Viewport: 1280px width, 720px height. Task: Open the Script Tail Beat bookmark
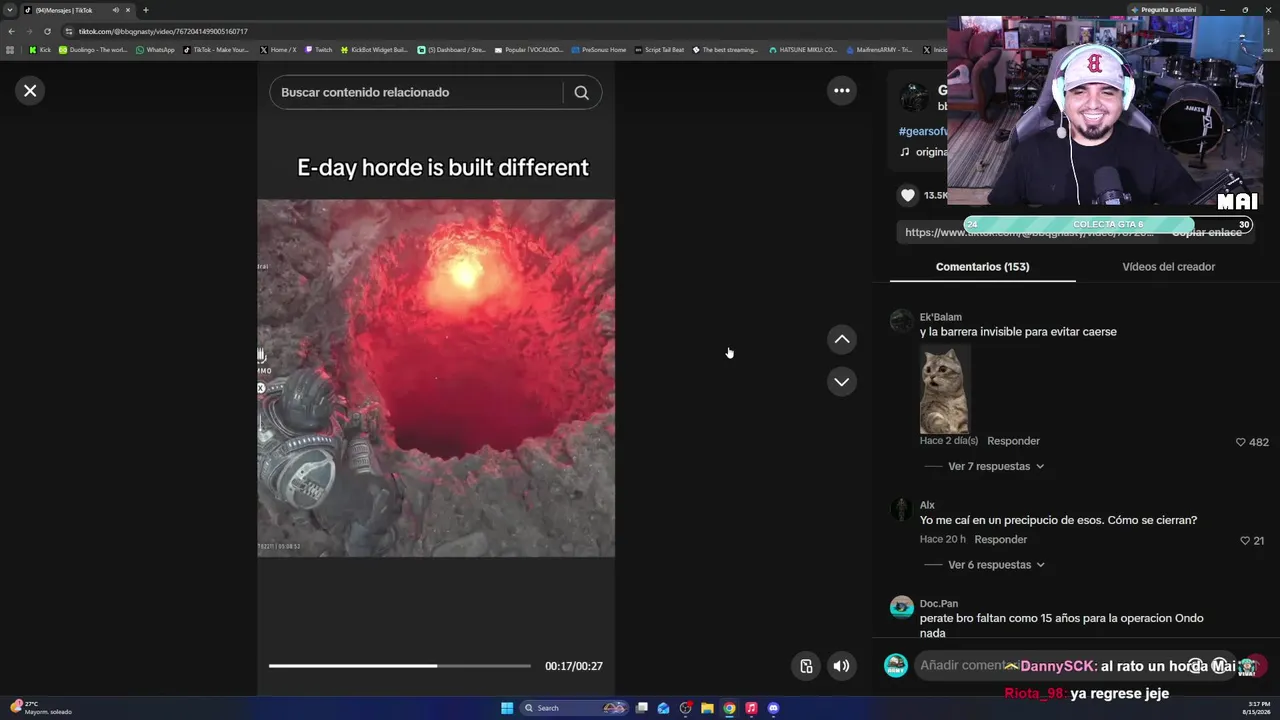coord(659,50)
